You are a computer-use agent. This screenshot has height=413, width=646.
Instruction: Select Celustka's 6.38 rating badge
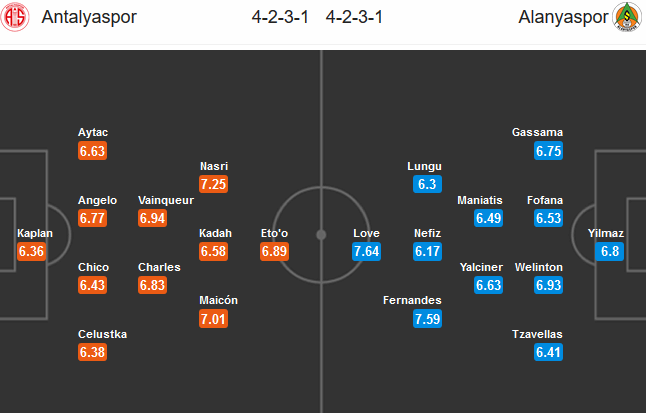click(x=92, y=352)
